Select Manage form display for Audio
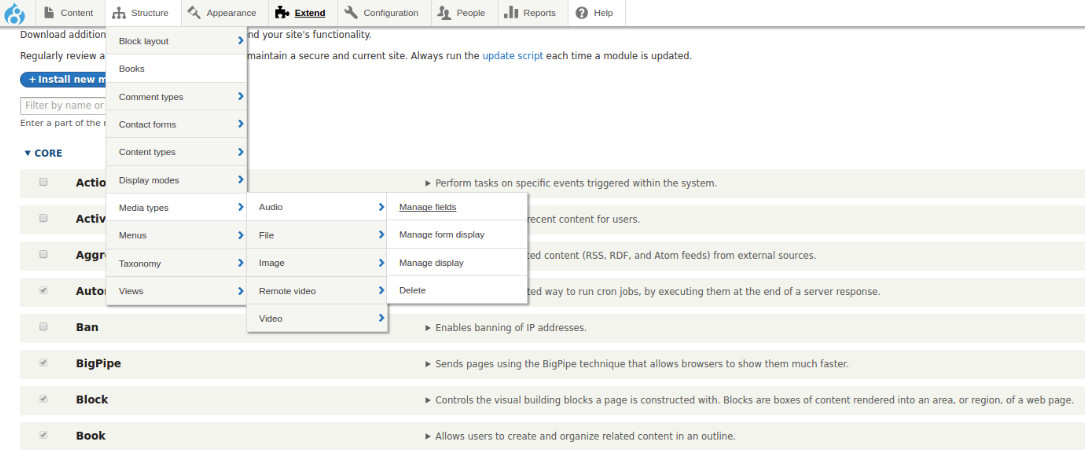 [457, 235]
